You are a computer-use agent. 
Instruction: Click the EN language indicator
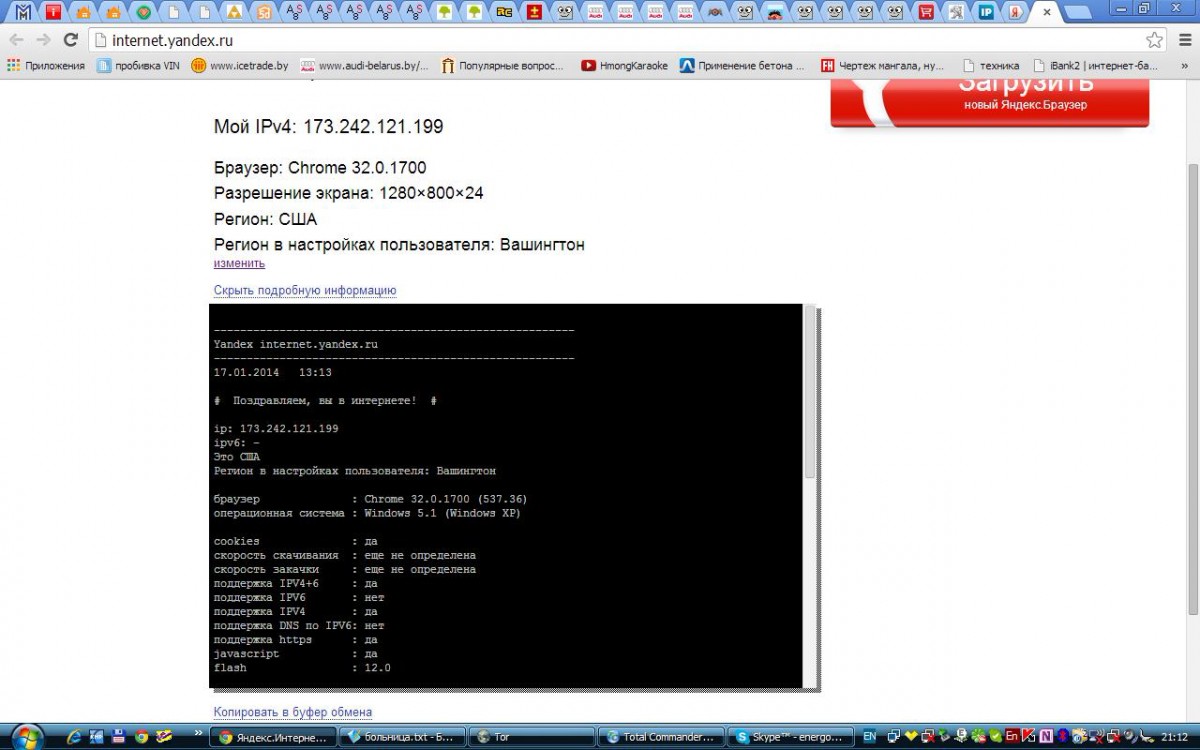(x=869, y=737)
